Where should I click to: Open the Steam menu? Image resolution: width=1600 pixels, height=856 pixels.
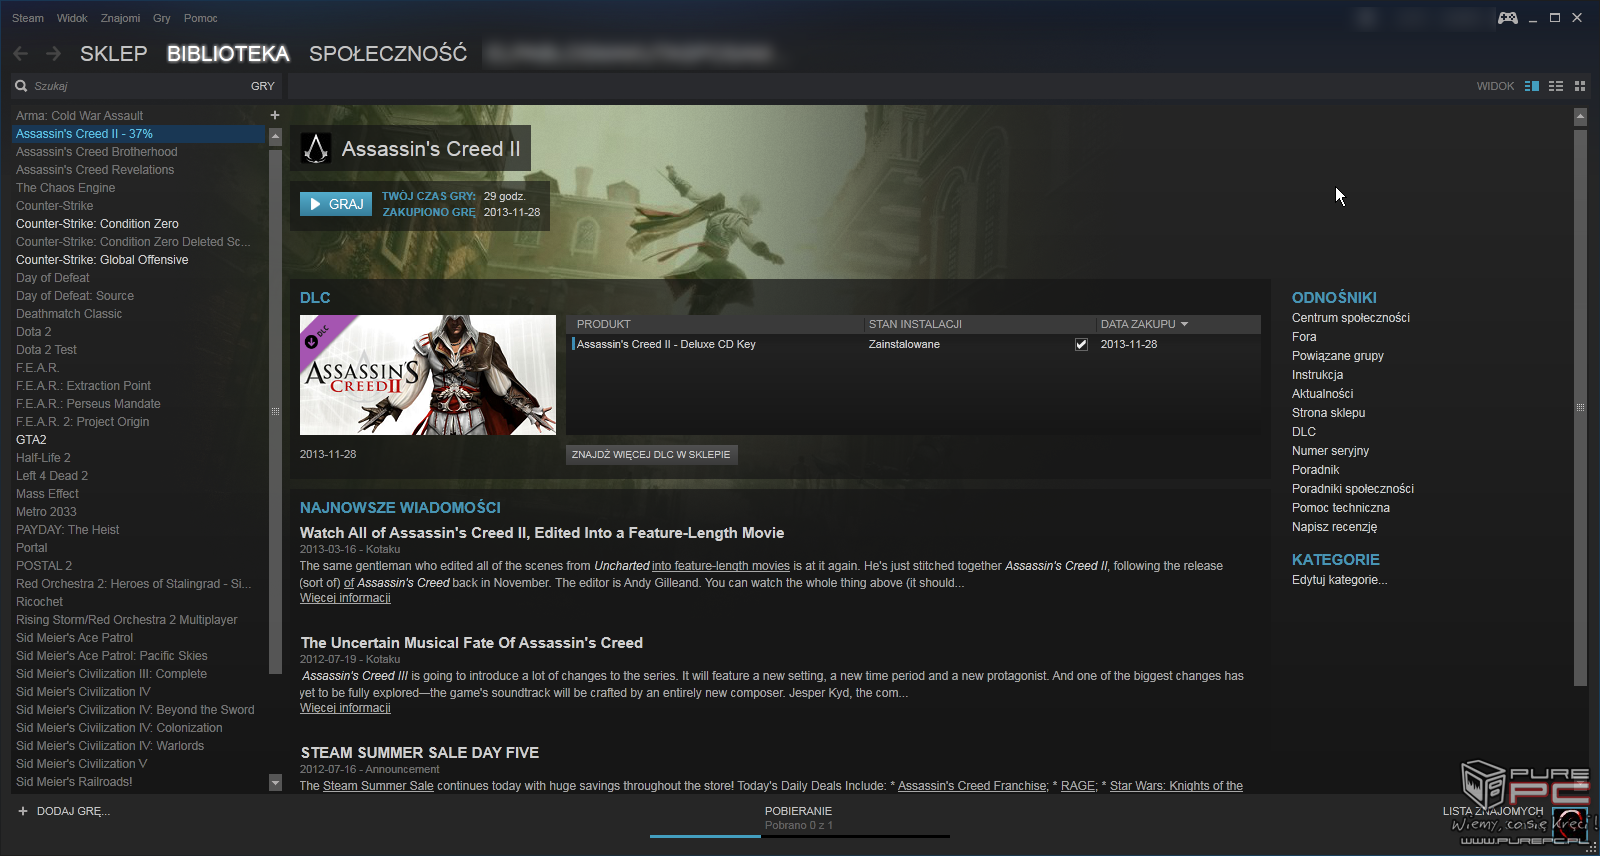(x=28, y=18)
